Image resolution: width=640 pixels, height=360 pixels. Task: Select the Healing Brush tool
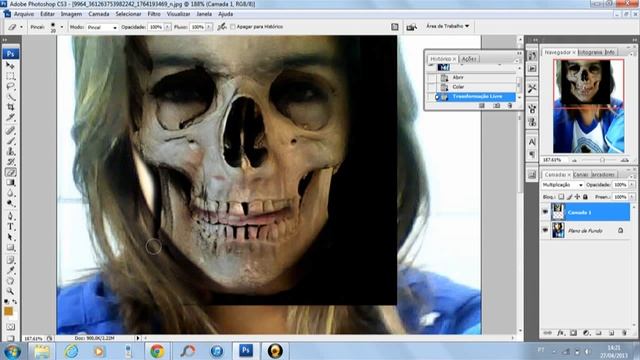pyautogui.click(x=10, y=131)
